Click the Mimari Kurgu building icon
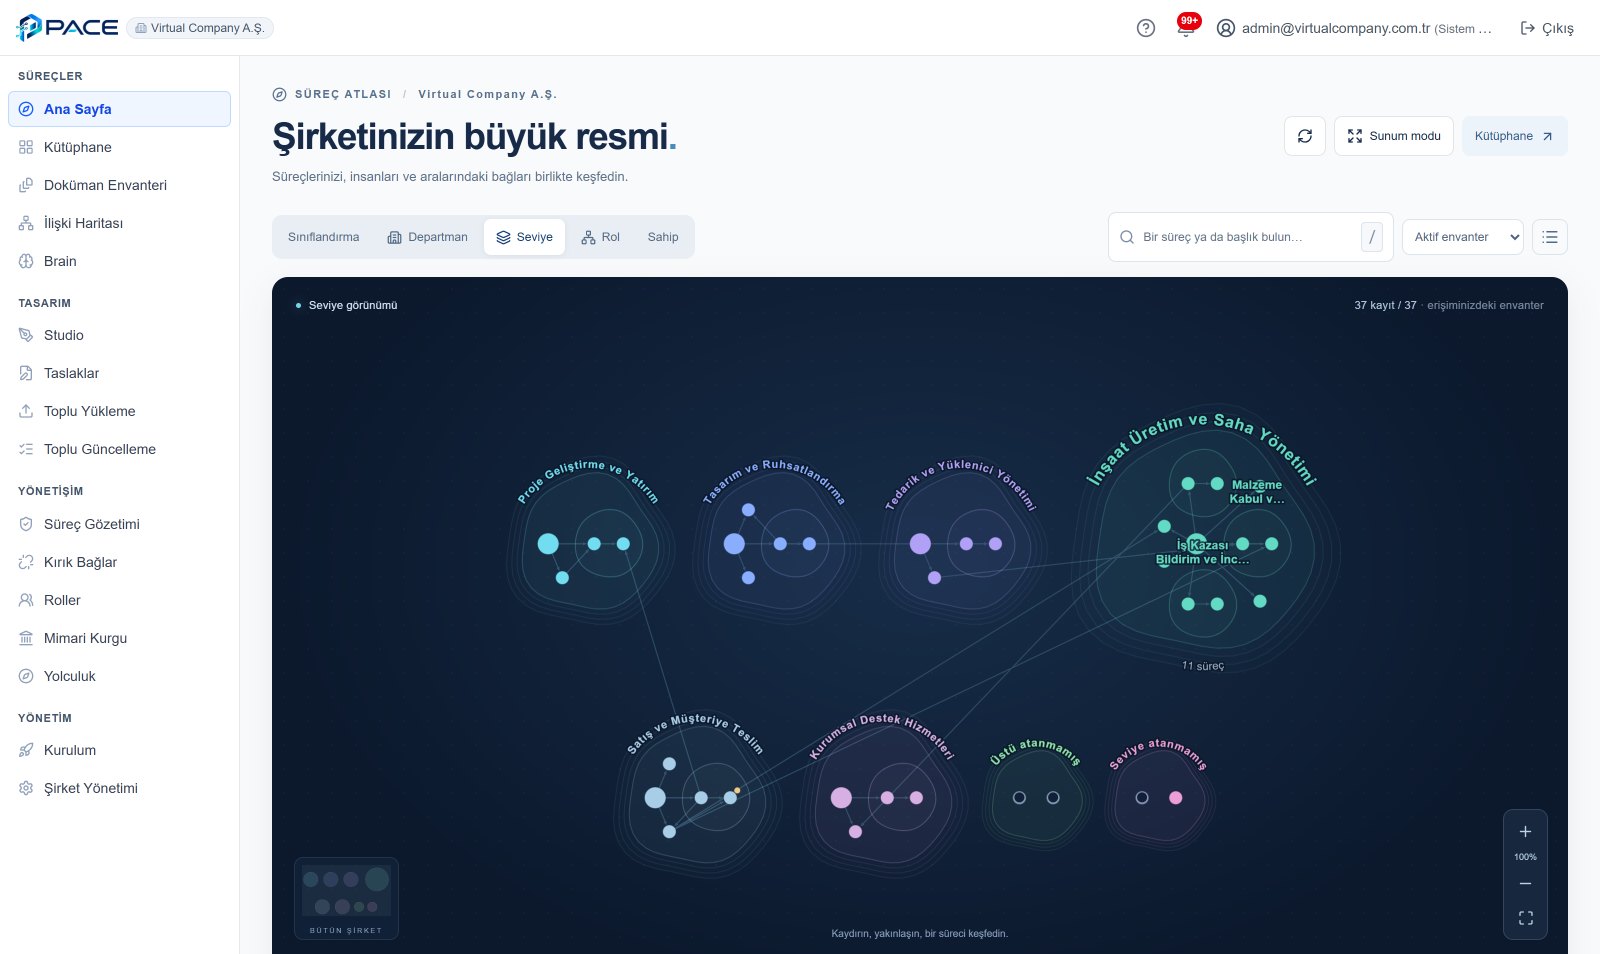The image size is (1600, 954). 26,638
